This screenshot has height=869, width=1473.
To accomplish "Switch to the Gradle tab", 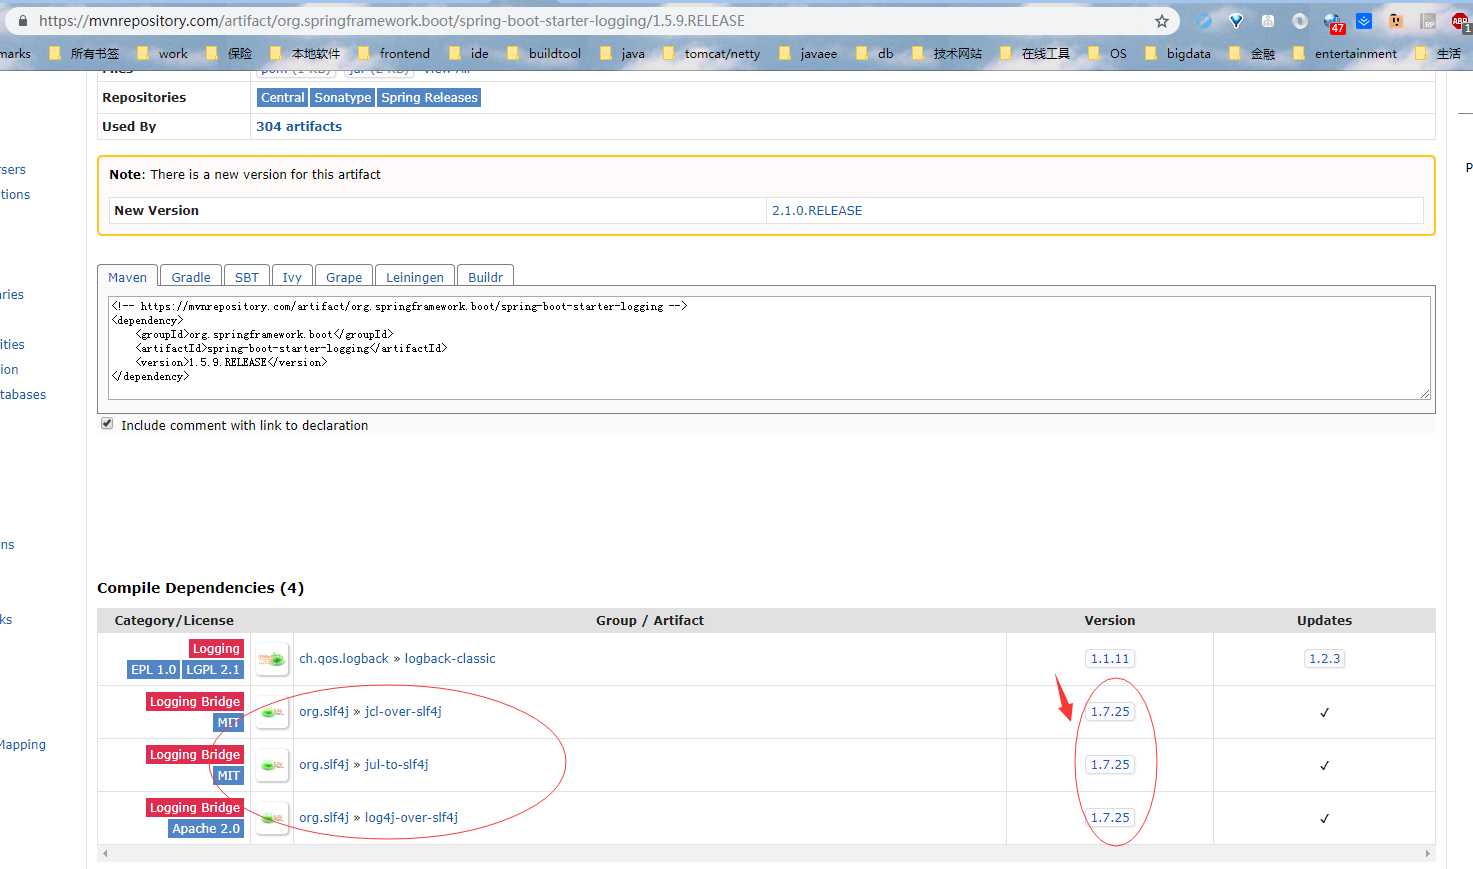I will tap(191, 277).
